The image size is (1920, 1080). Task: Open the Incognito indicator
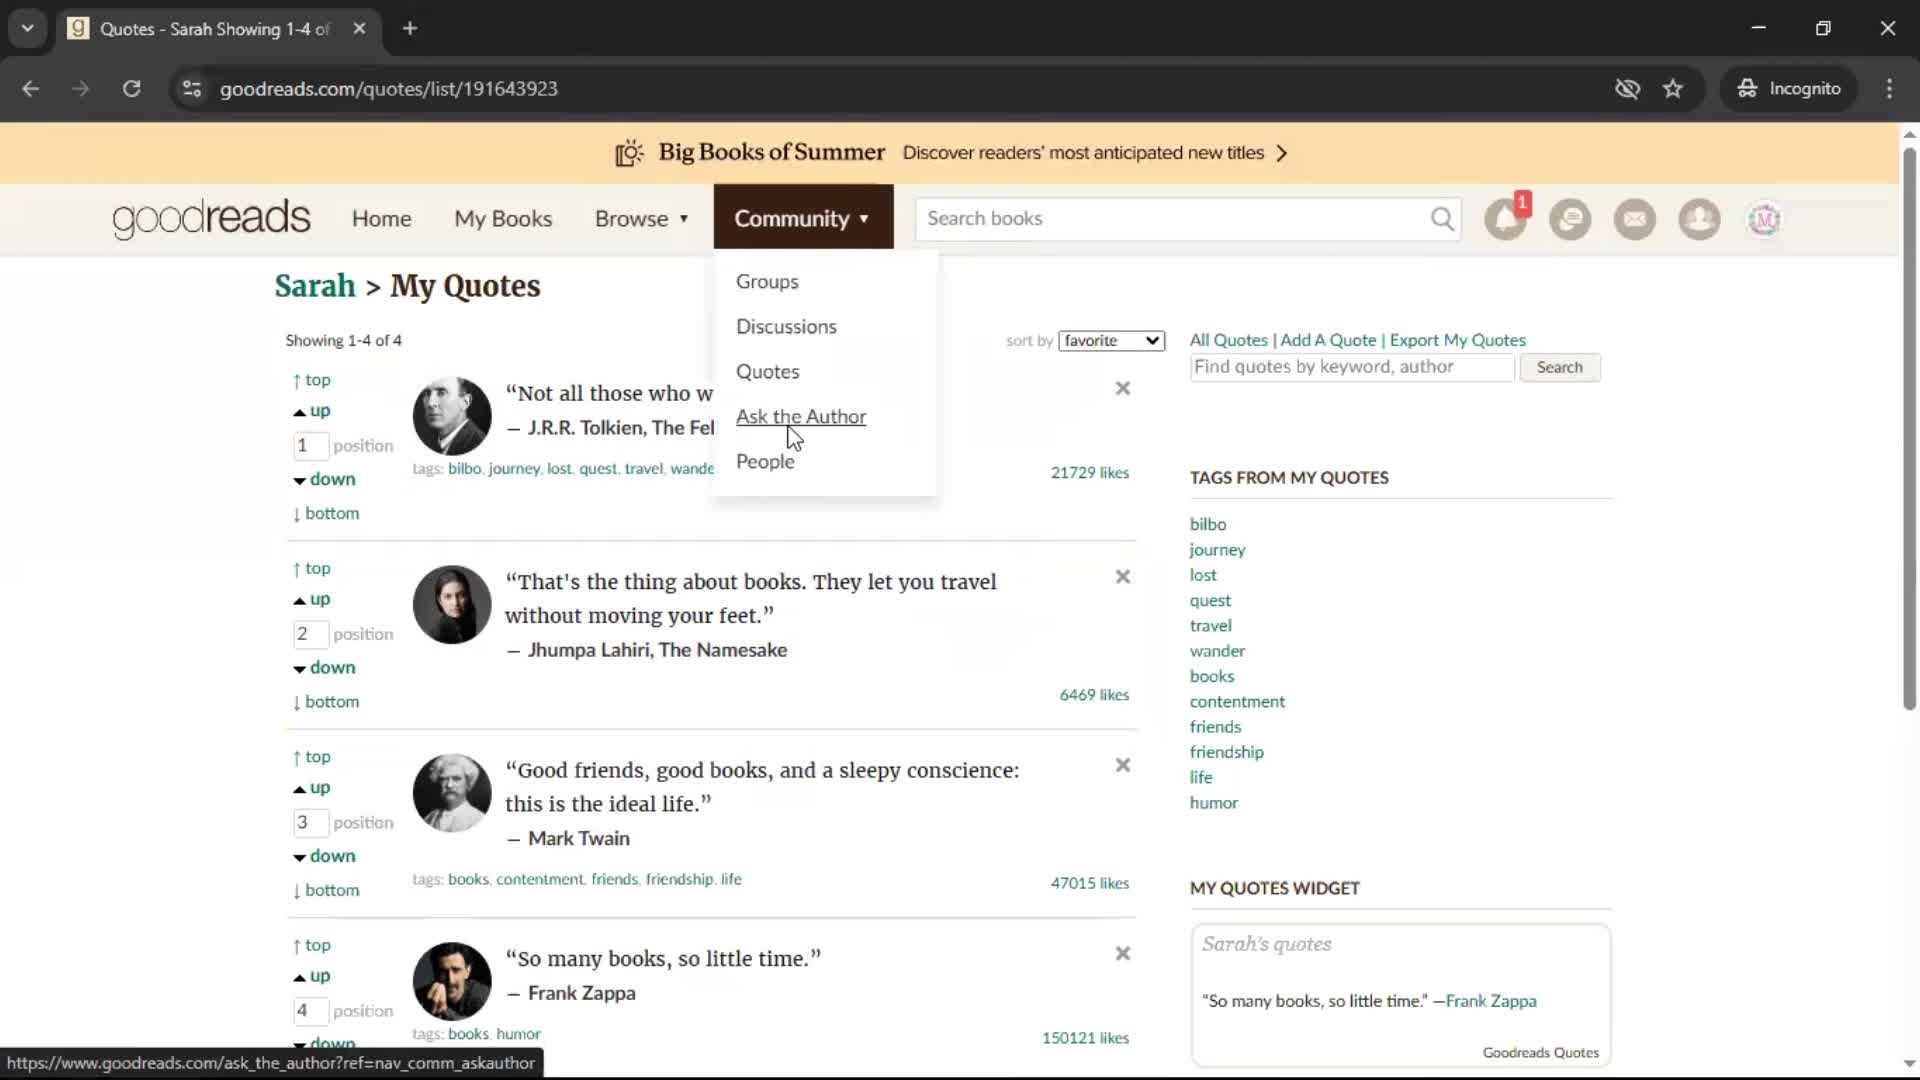pos(1789,88)
